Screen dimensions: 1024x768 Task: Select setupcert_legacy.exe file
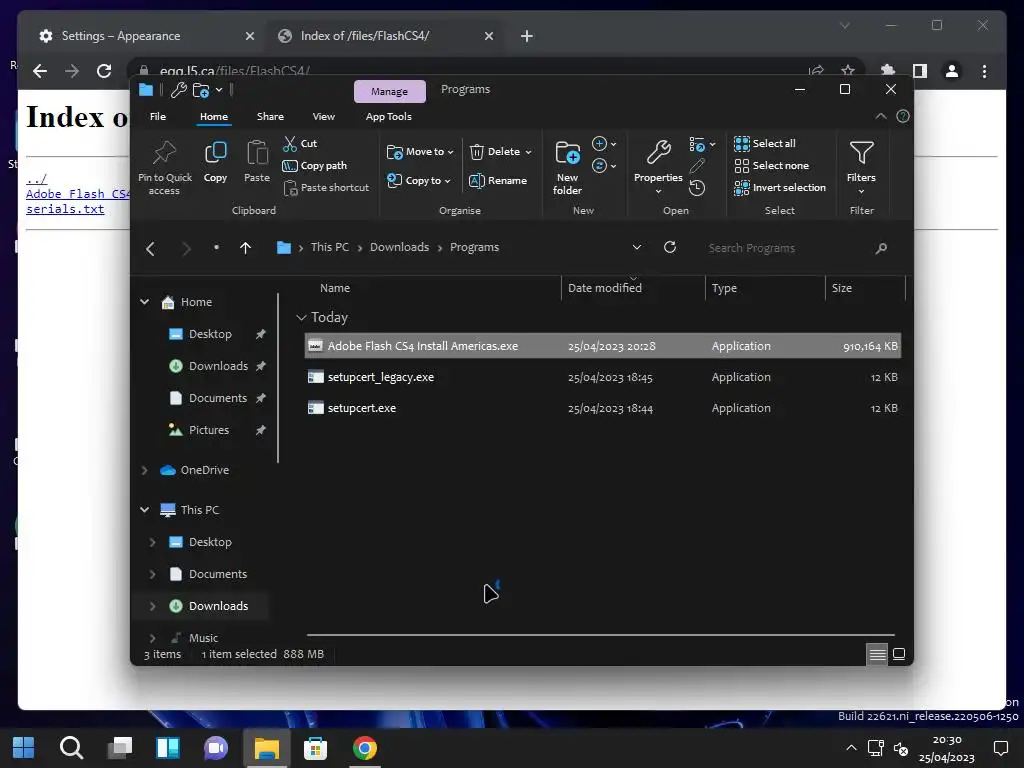(603, 377)
